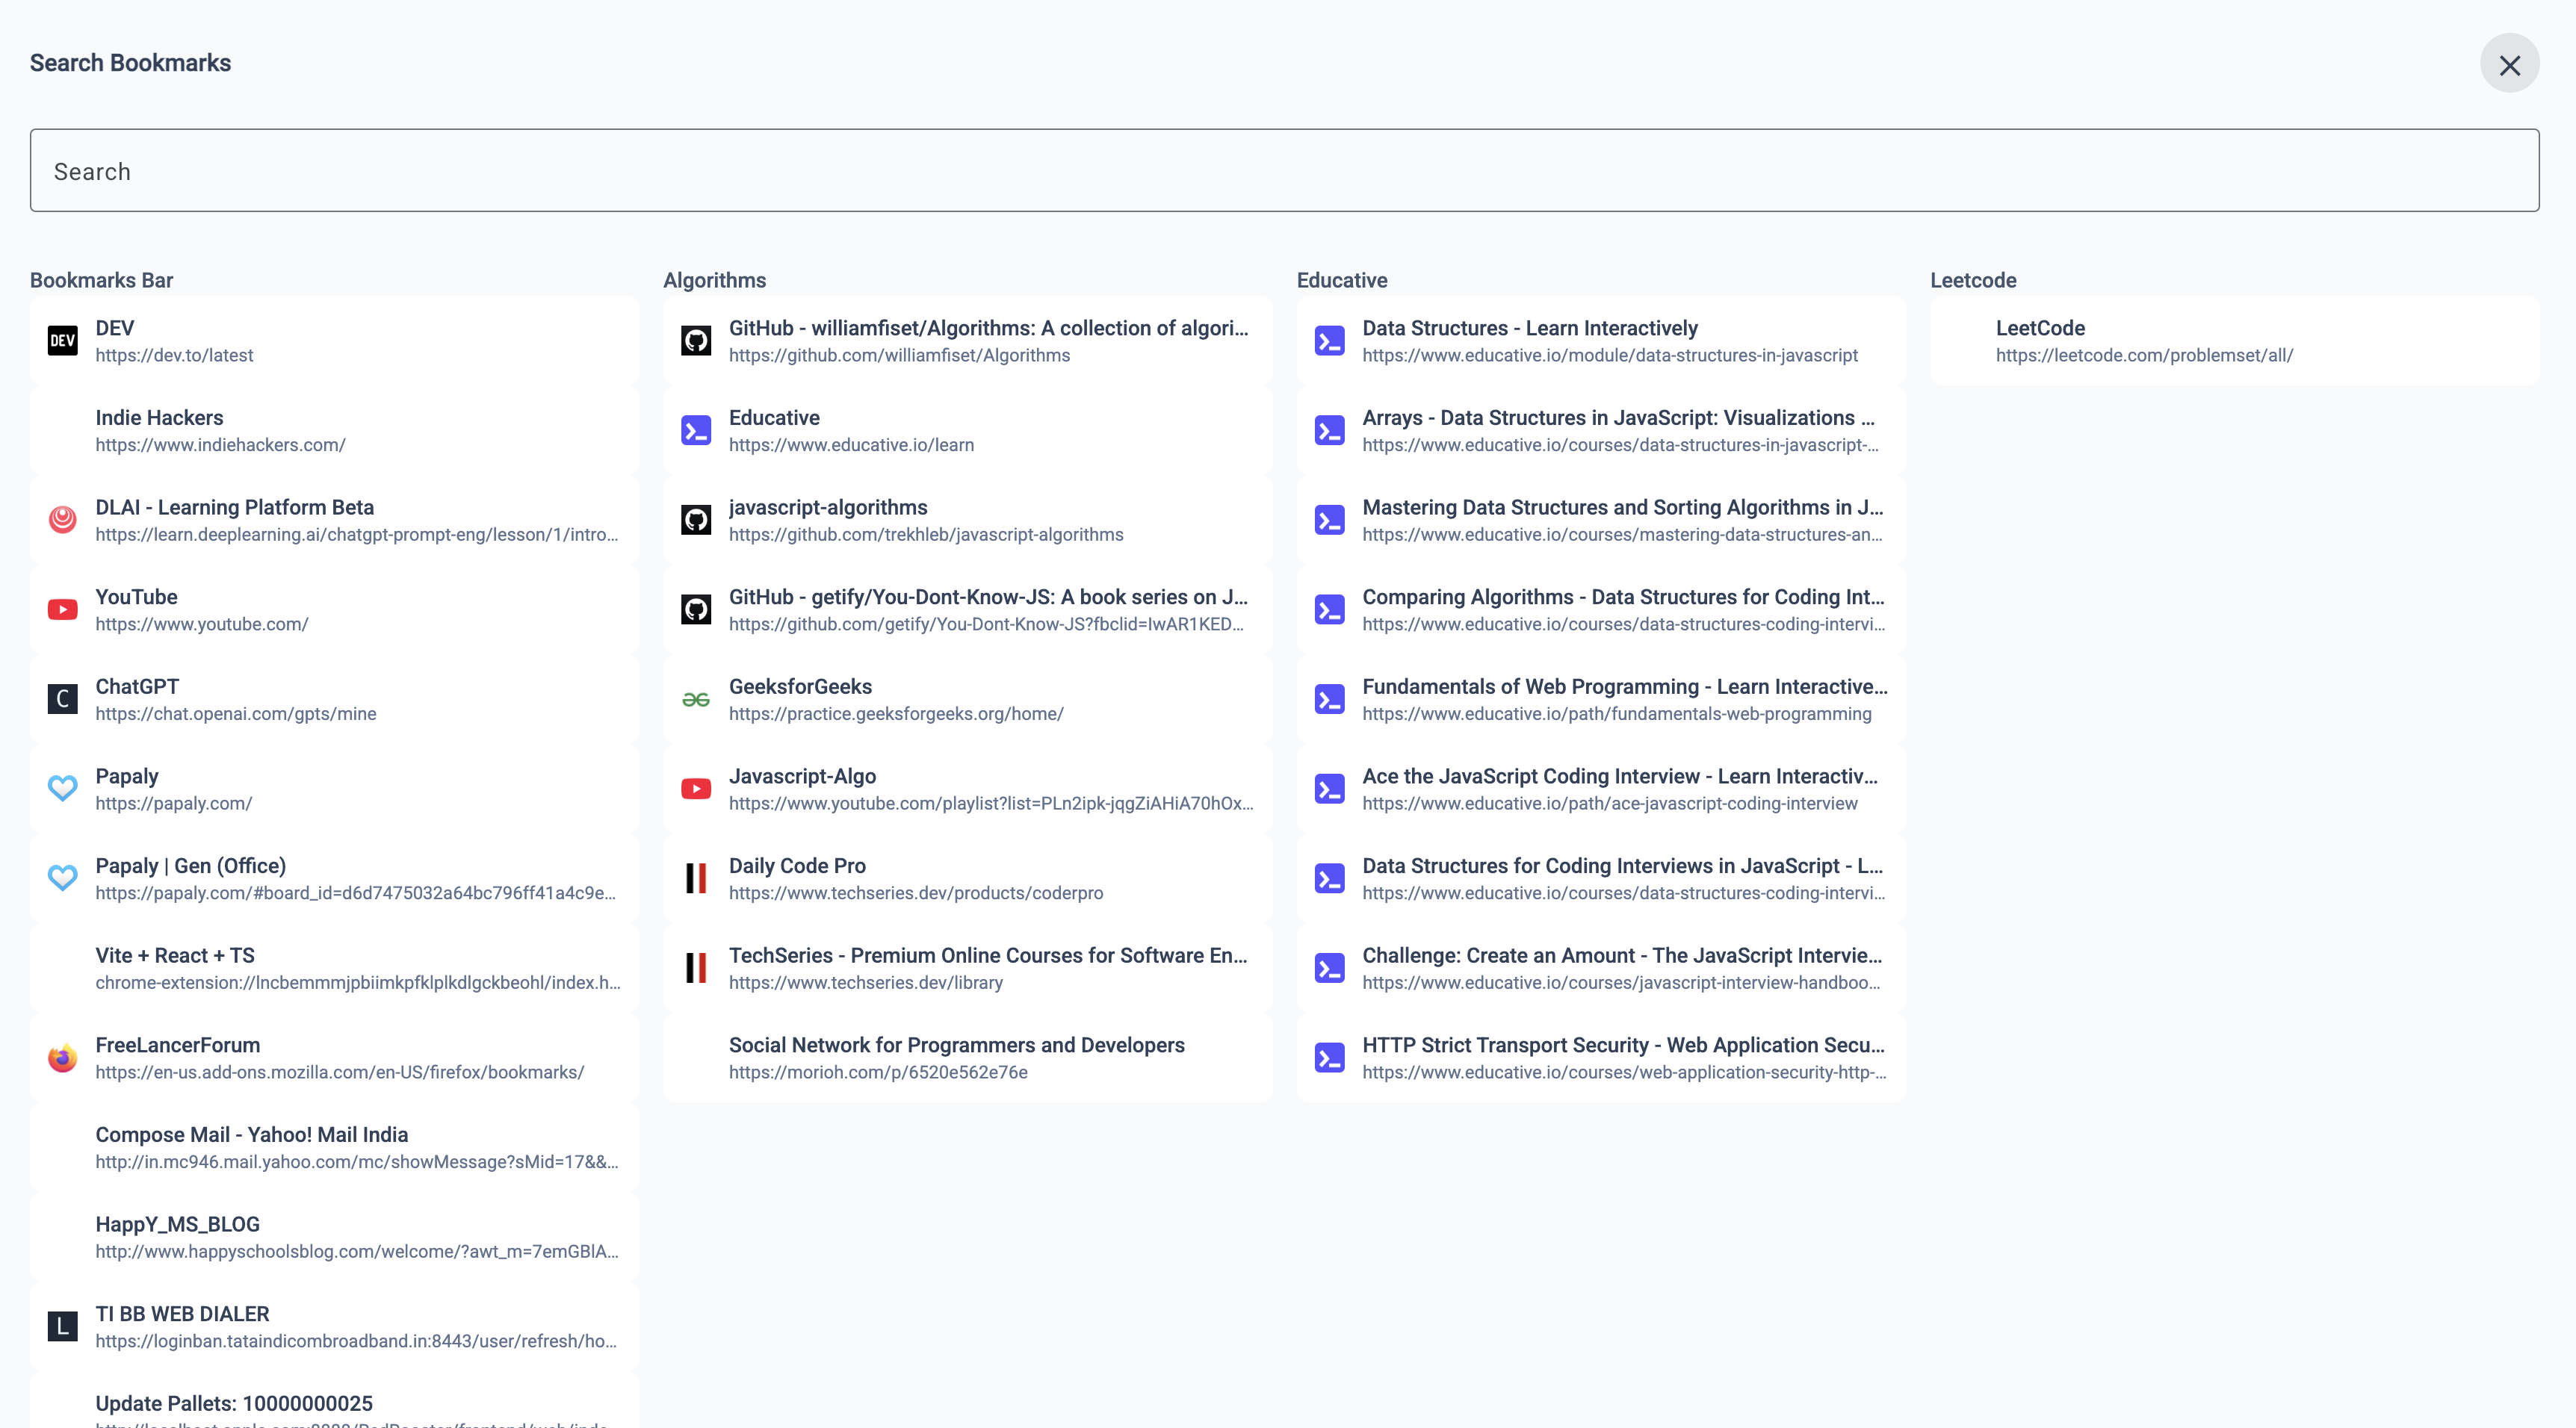Image resolution: width=2576 pixels, height=1428 pixels.
Task: Click the GeeksforGeeks logo icon
Action: click(x=696, y=699)
